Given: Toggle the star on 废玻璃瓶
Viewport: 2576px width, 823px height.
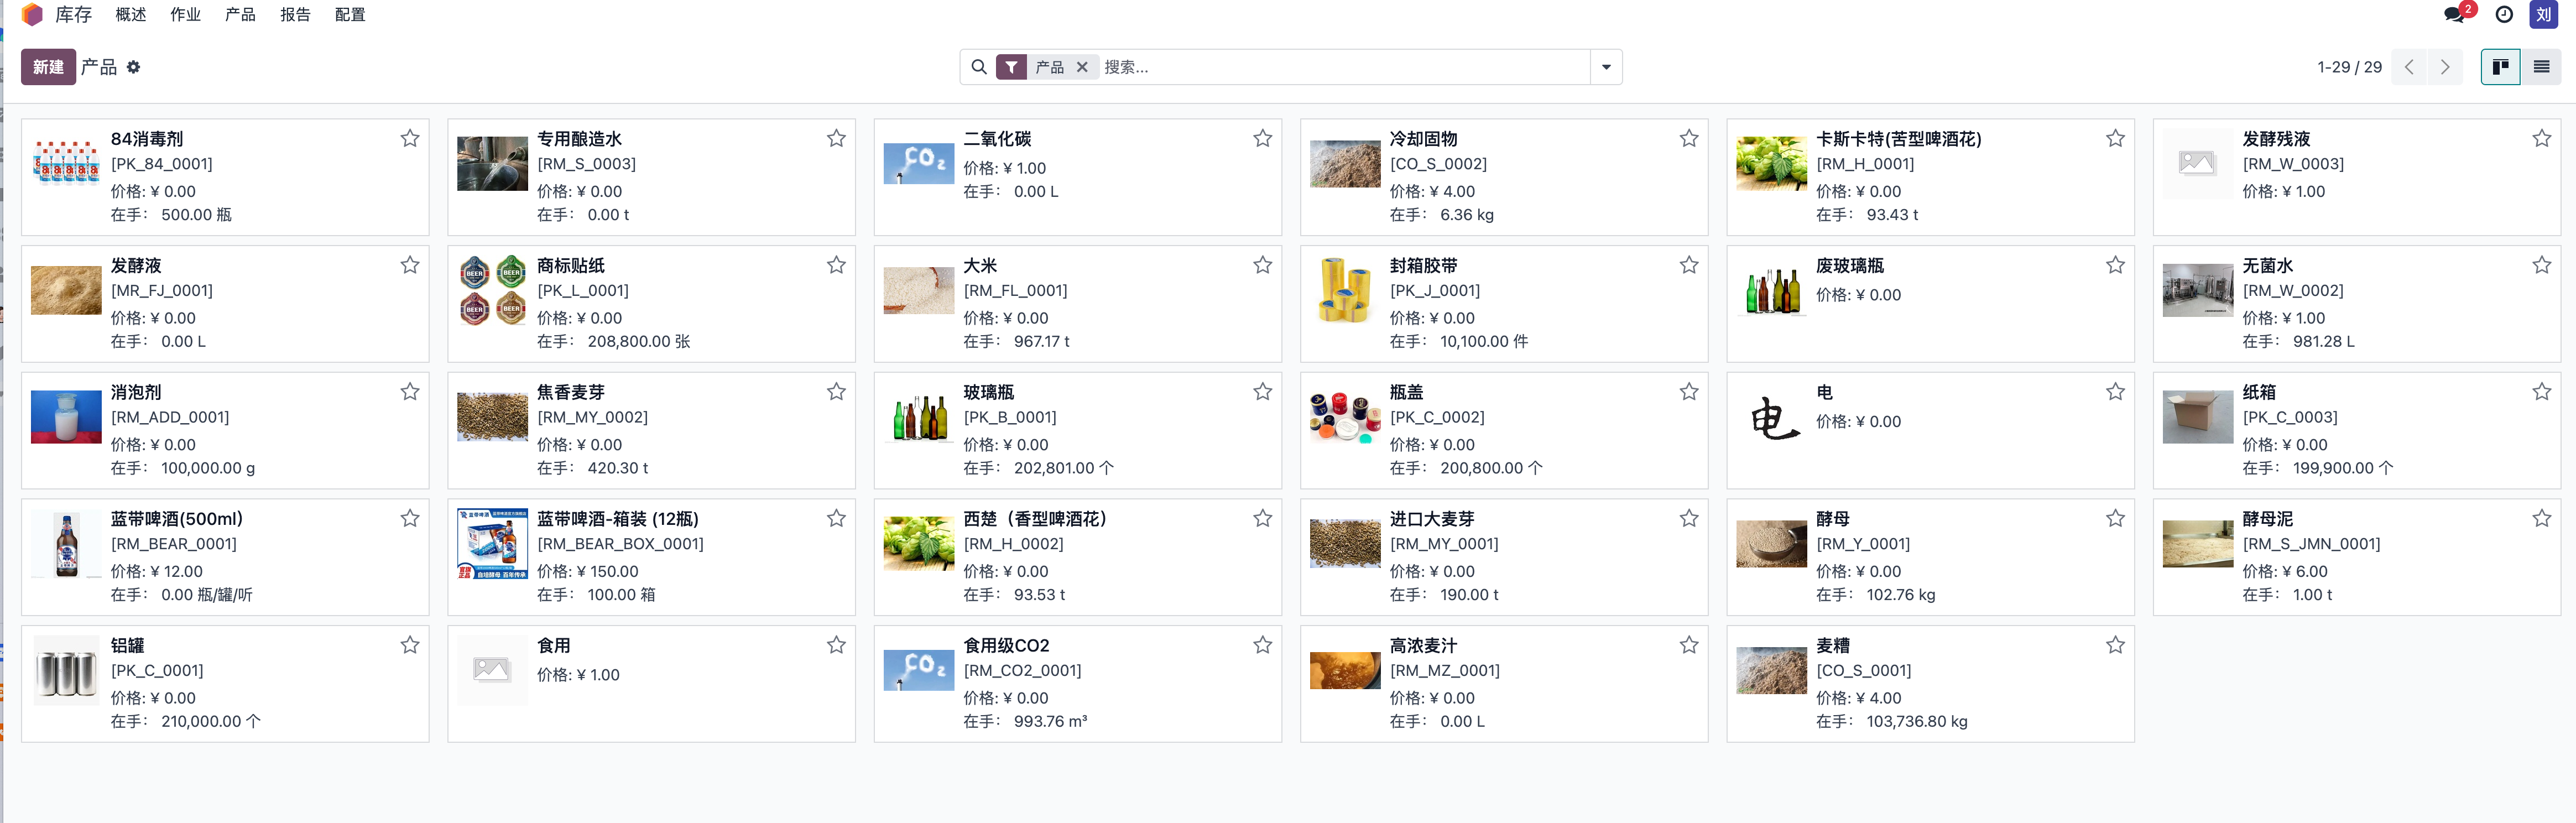Looking at the screenshot, I should 2115,265.
